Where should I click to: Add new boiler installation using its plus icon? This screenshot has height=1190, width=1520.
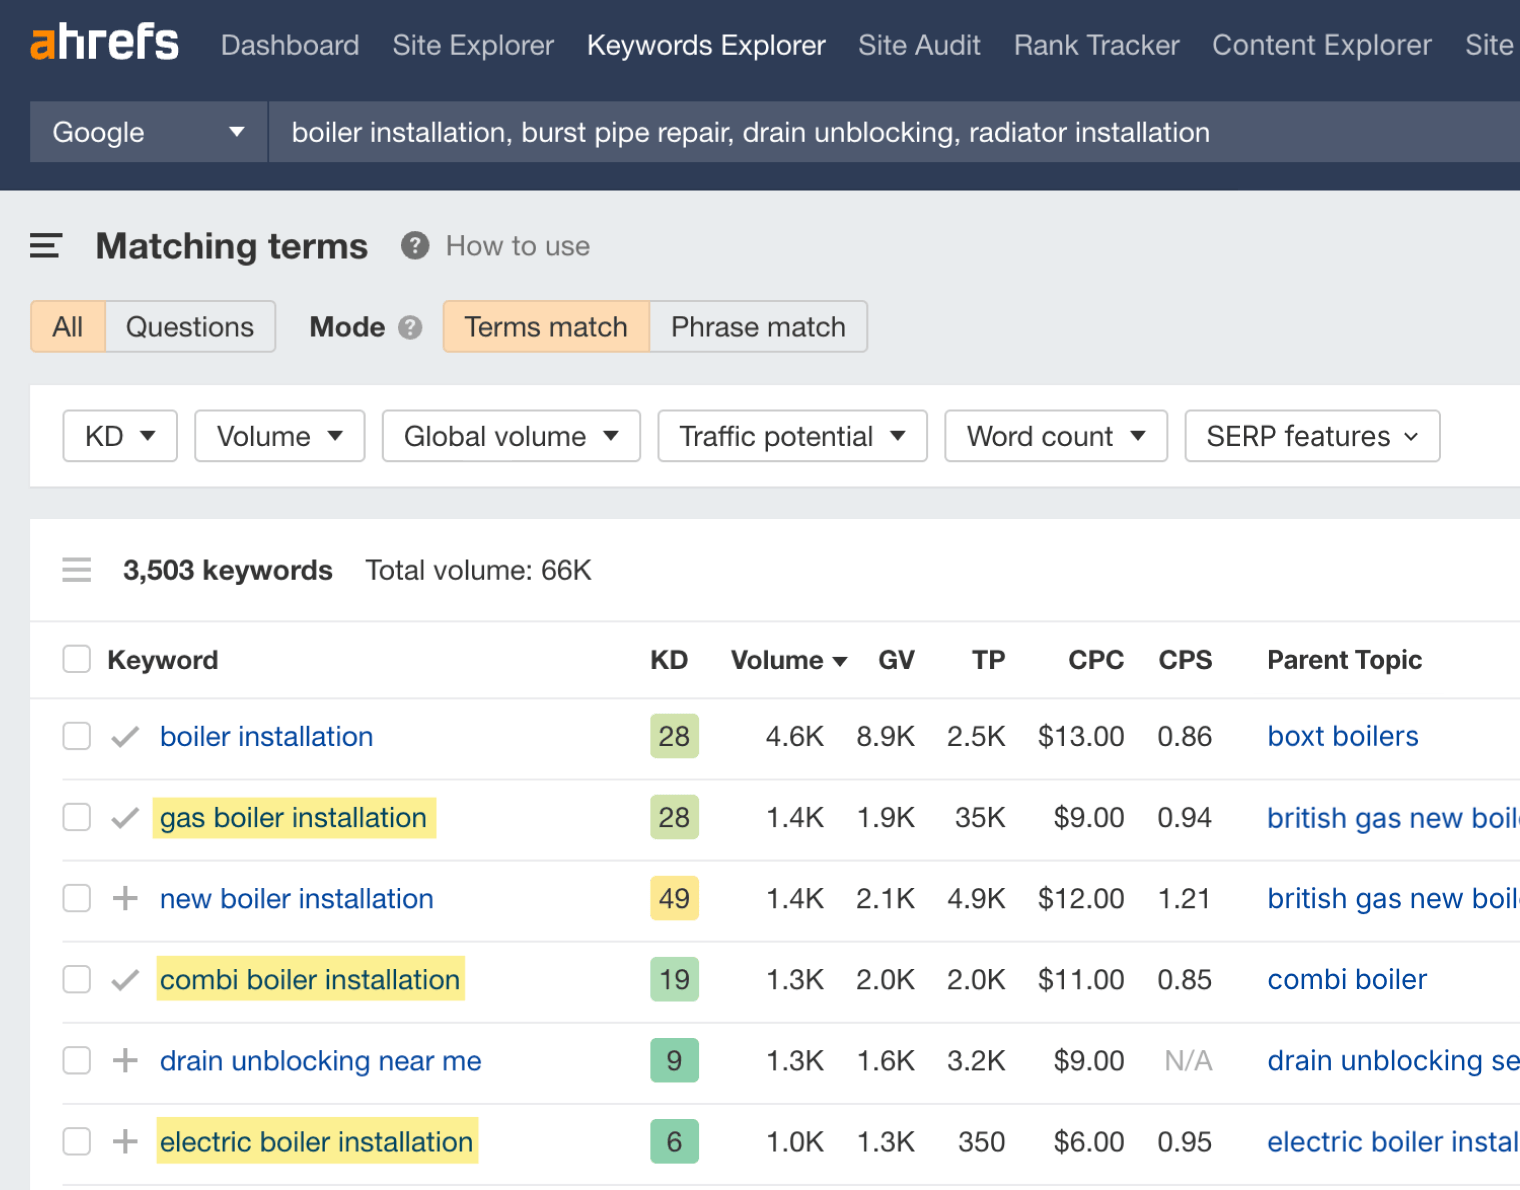(124, 898)
